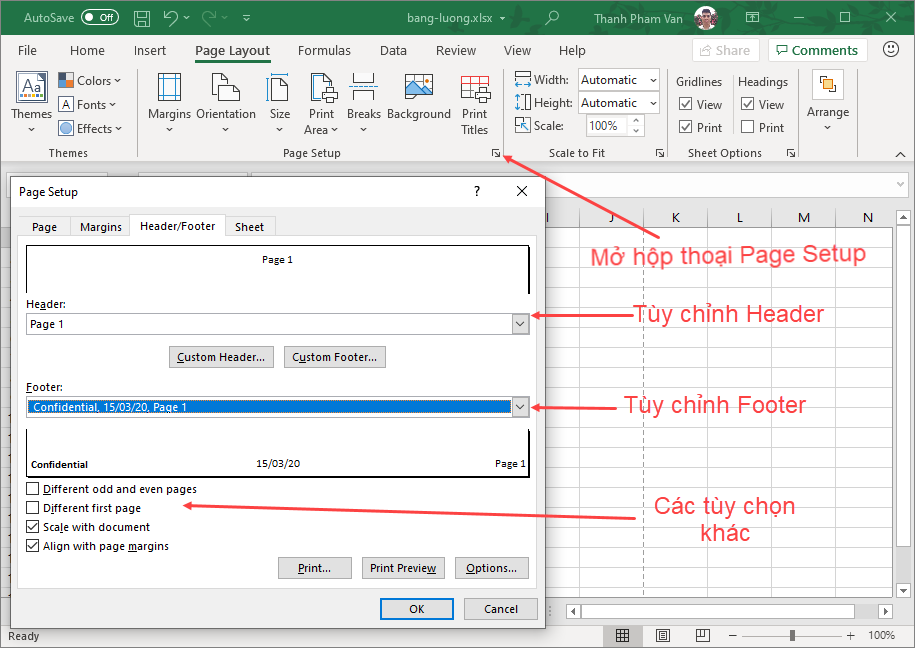Open Customize Quick Access Toolbar arrow

[x=246, y=19]
